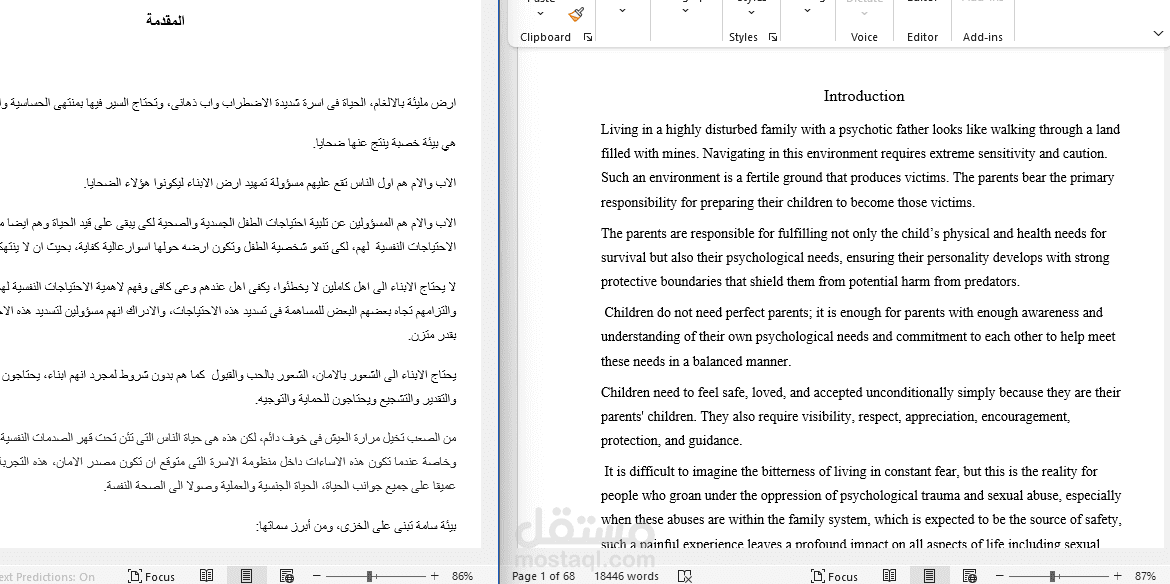The image size is (1170, 584).
Task: Switch English document to Read Mode
Action: 889,576
